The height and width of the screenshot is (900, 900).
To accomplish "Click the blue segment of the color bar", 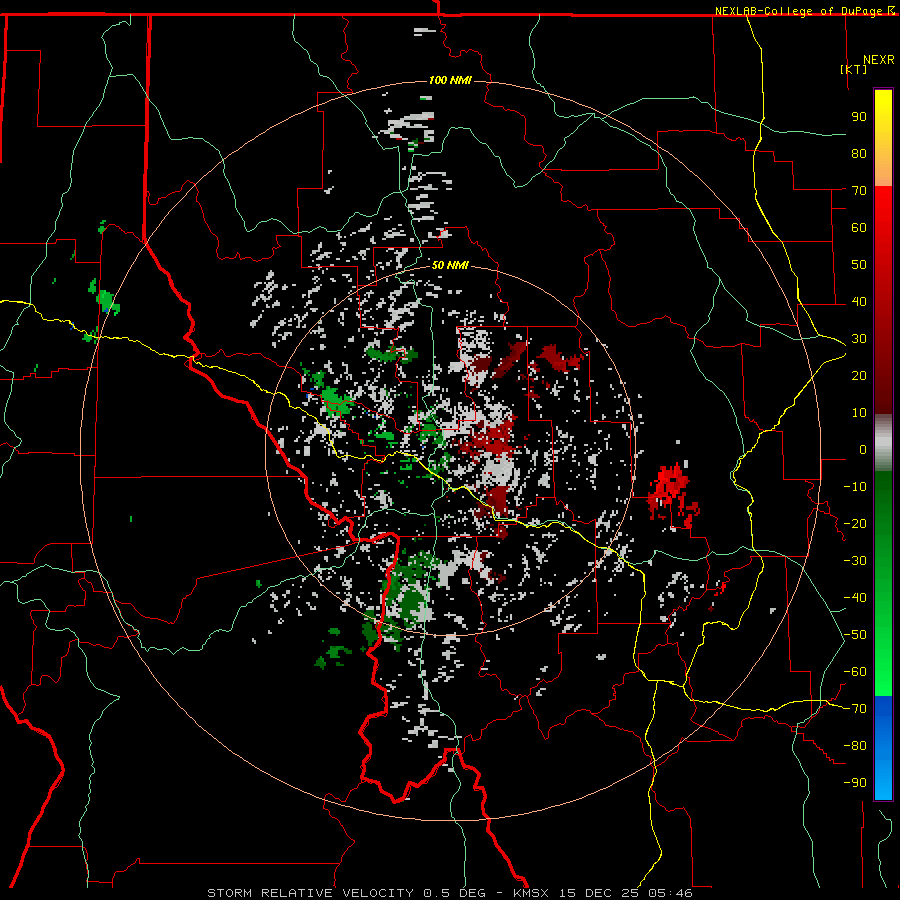I will pos(883,747).
